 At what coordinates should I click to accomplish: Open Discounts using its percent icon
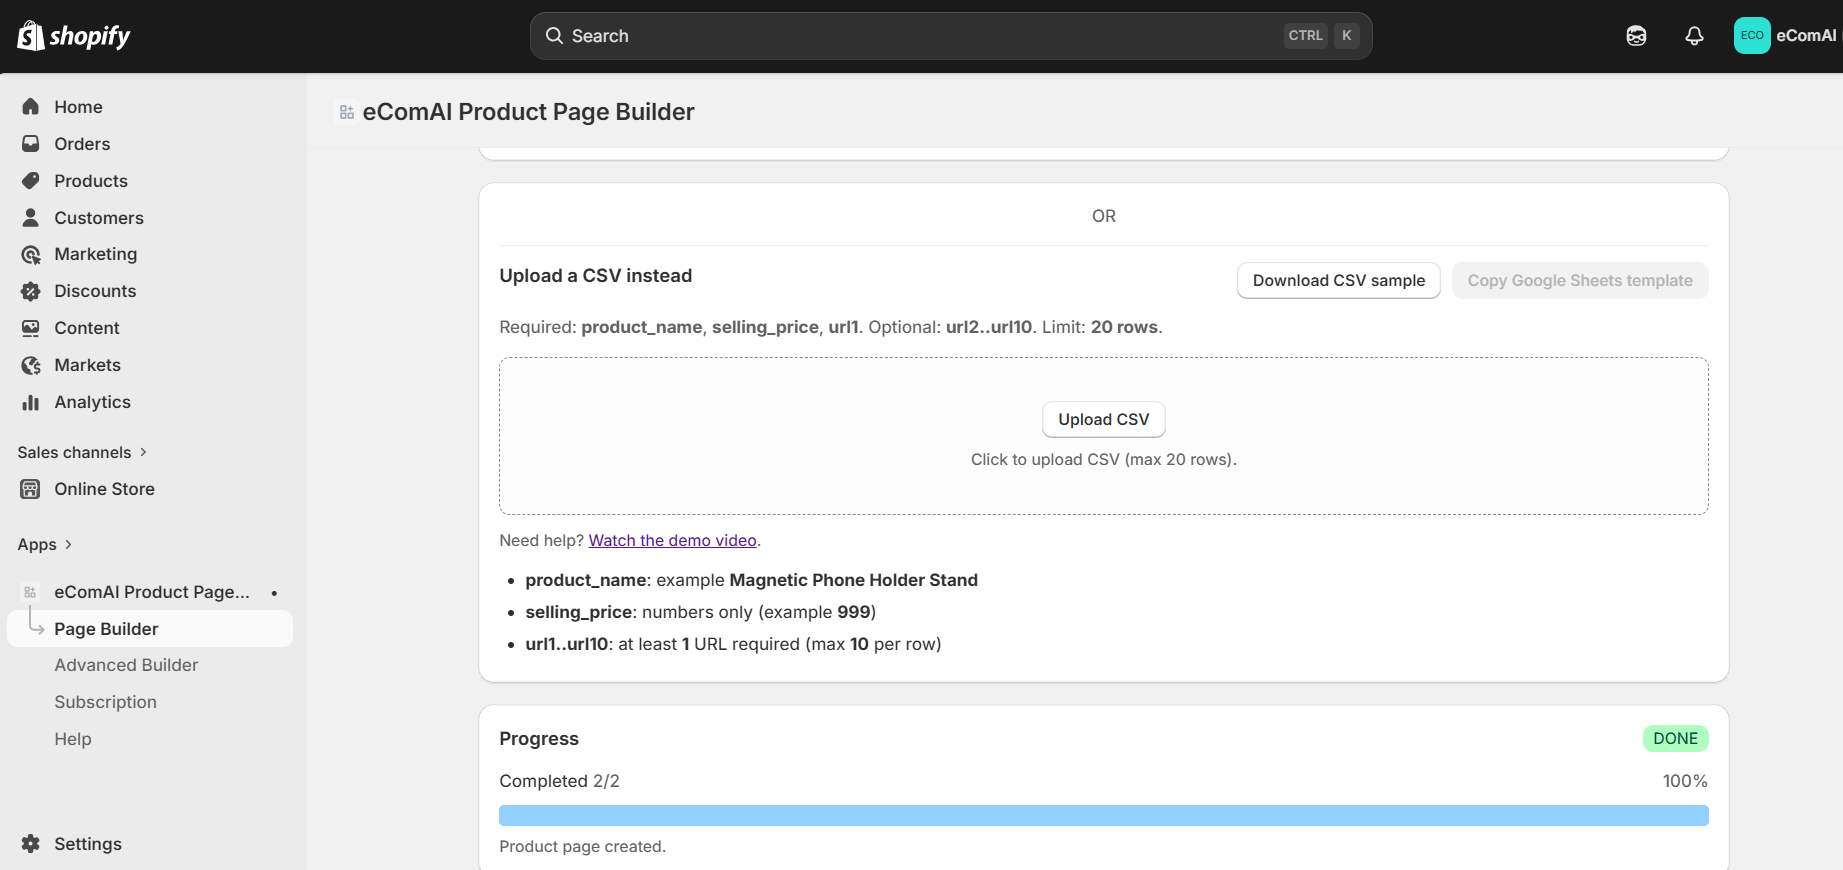[x=31, y=291]
